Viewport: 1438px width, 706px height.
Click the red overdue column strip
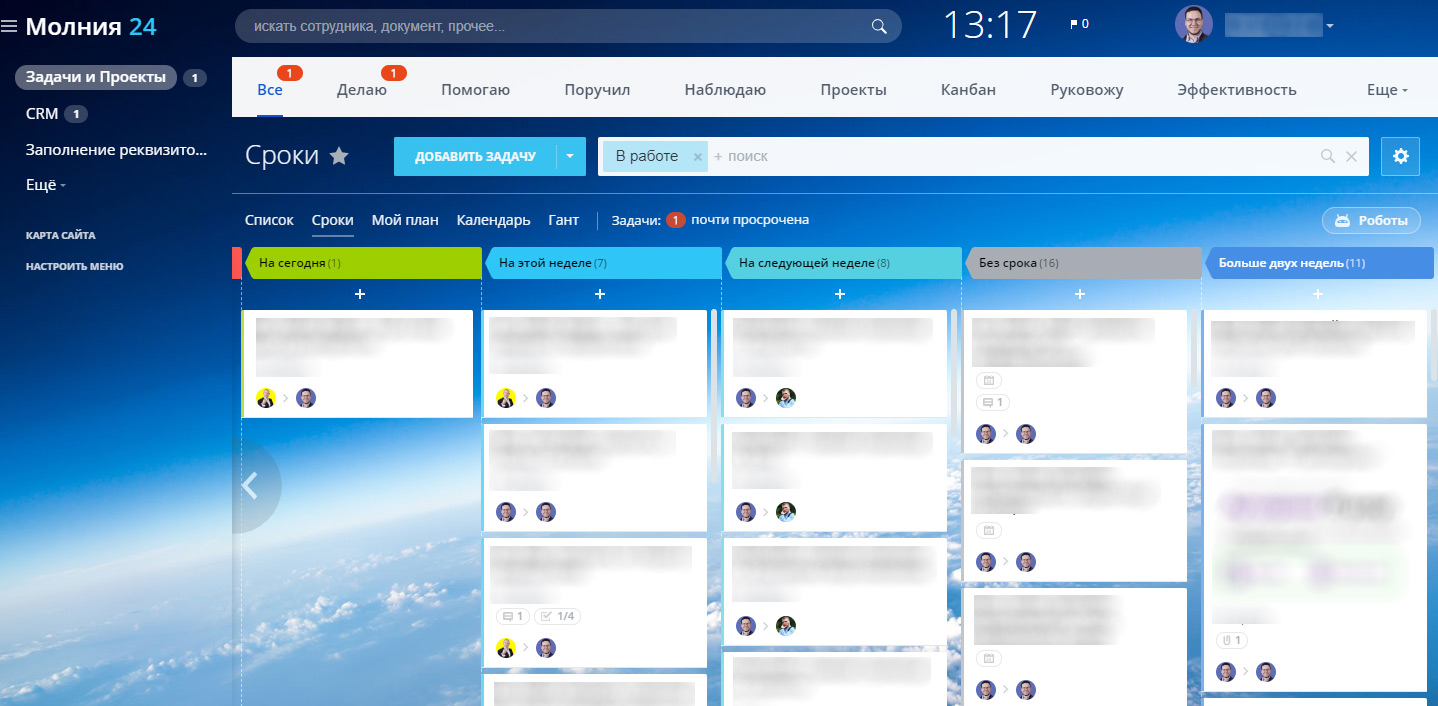(236, 263)
